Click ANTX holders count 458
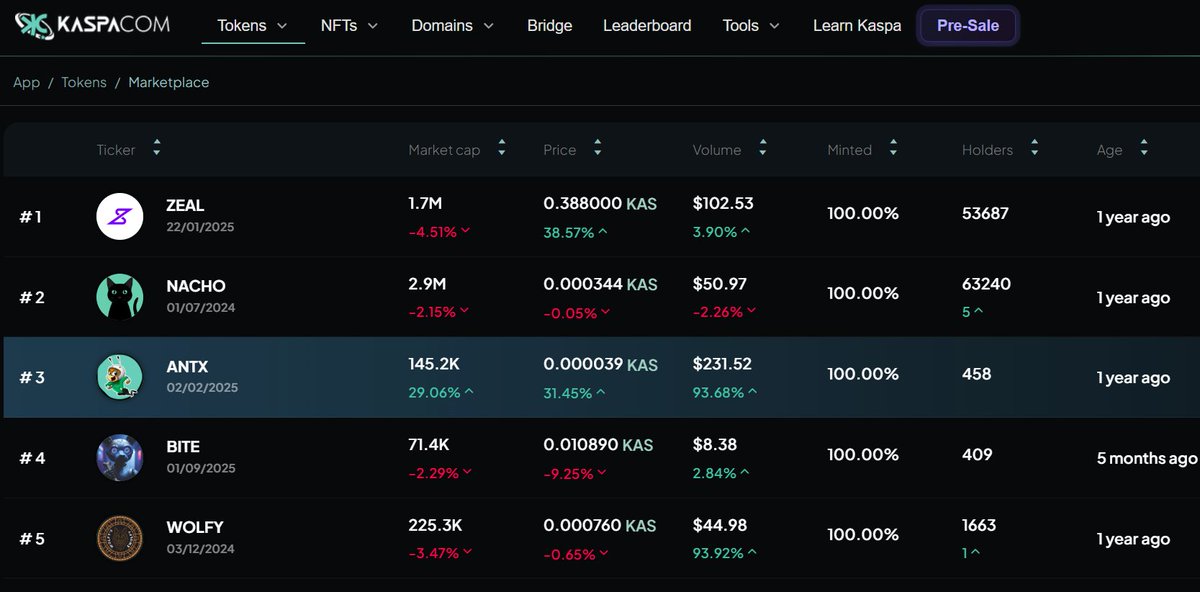Viewport: 1200px width, 592px height. (x=976, y=374)
